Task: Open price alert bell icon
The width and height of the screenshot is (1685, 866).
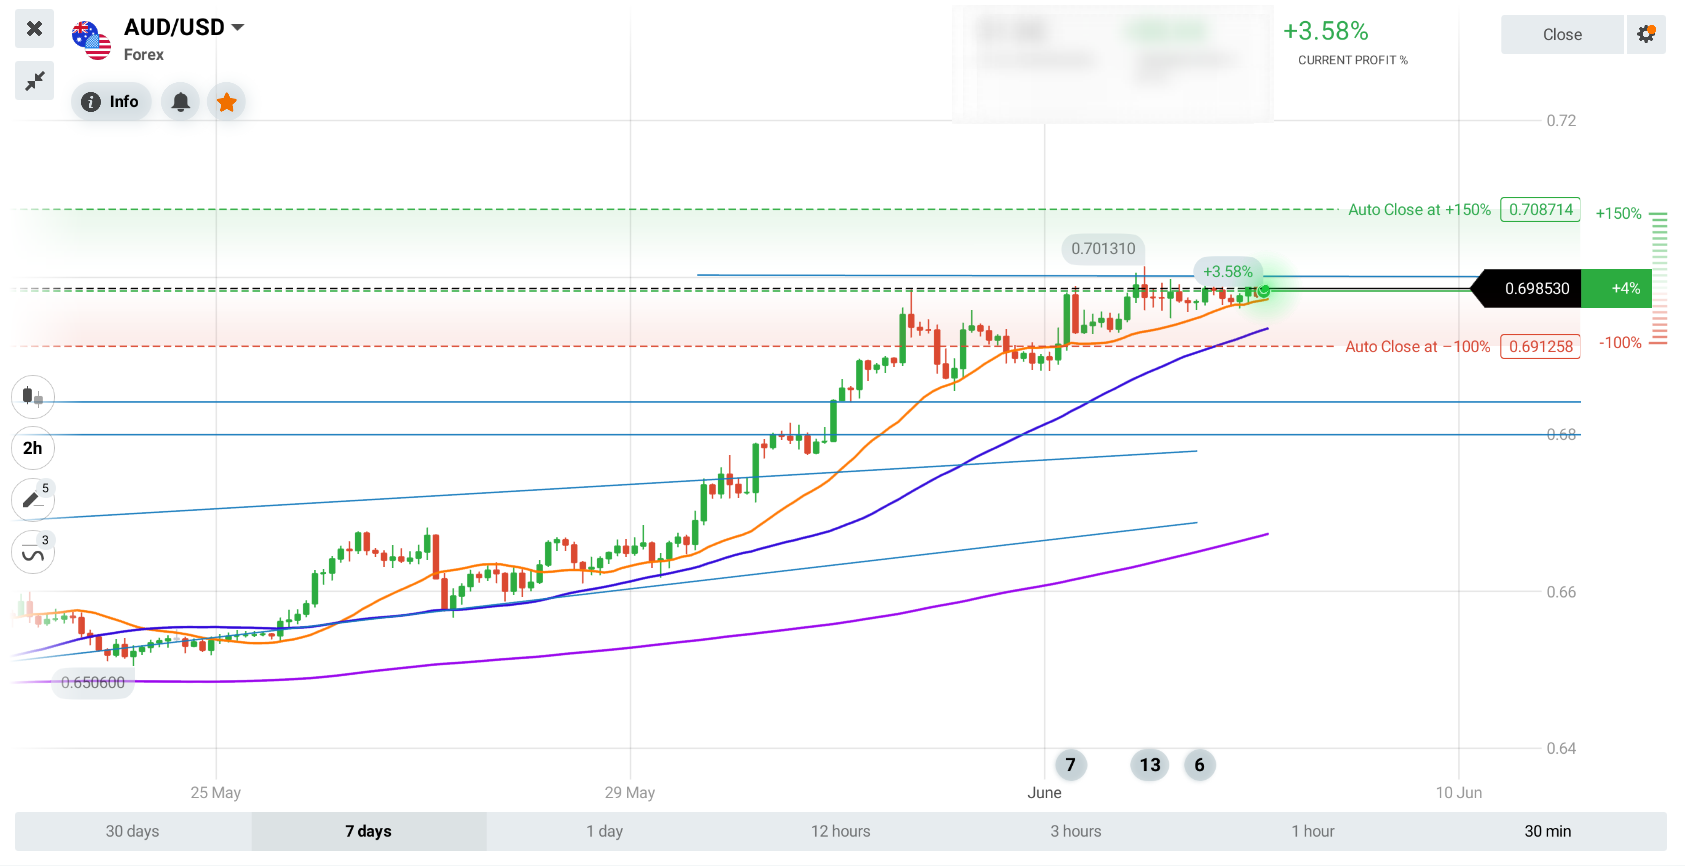Action: click(181, 102)
